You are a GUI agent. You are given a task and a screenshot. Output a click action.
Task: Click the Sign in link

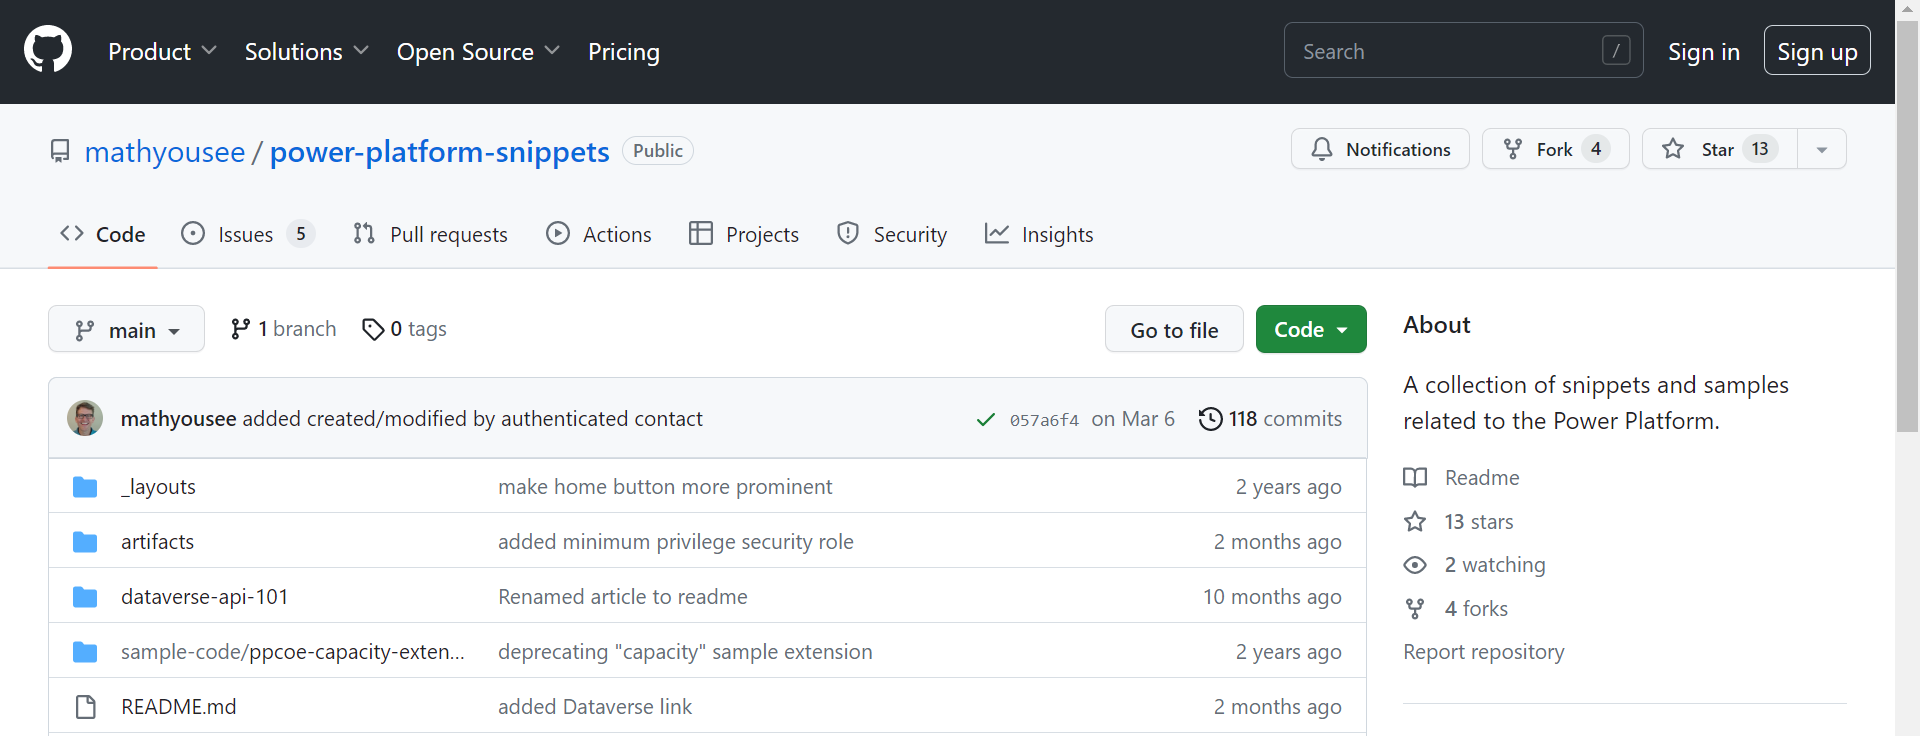pos(1704,51)
